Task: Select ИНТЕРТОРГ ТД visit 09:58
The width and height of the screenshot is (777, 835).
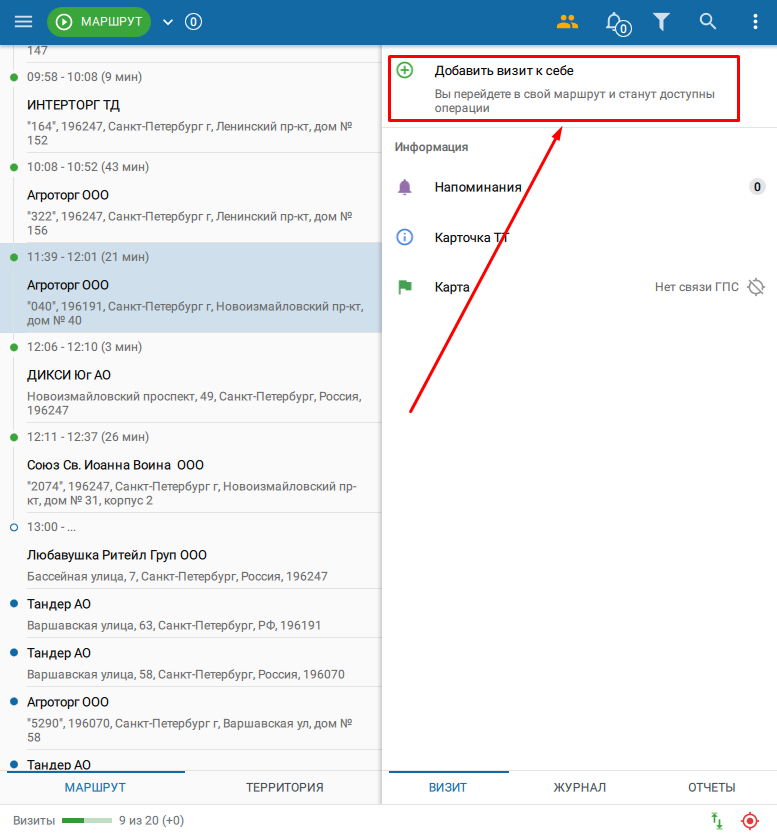Action: coord(191,108)
